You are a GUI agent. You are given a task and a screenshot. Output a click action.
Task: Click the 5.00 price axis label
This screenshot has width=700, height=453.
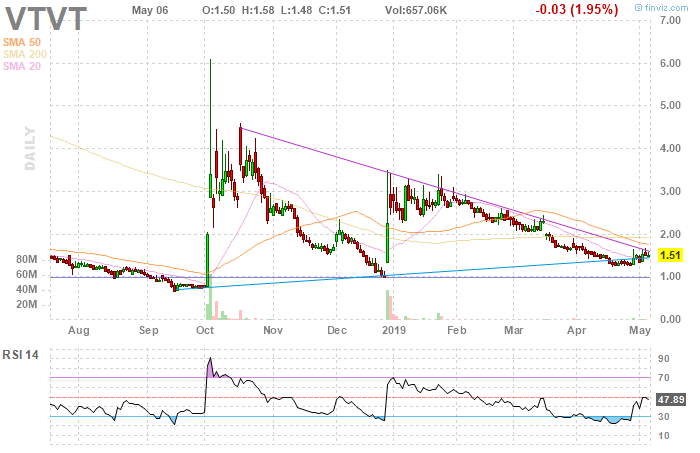pyautogui.click(x=671, y=105)
